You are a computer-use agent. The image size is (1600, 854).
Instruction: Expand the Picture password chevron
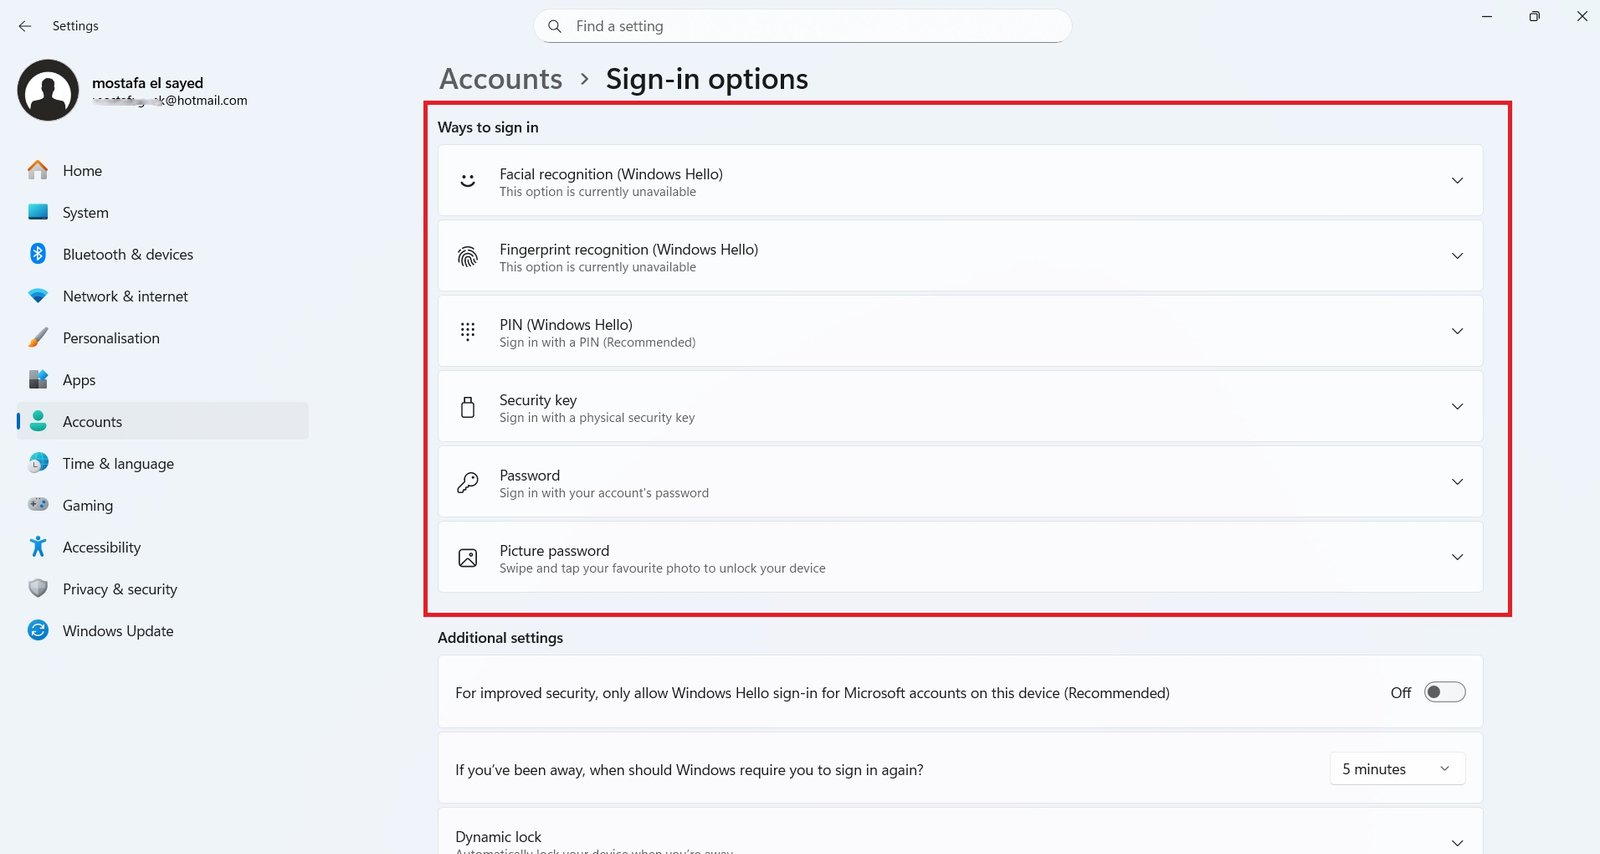pyautogui.click(x=1457, y=557)
